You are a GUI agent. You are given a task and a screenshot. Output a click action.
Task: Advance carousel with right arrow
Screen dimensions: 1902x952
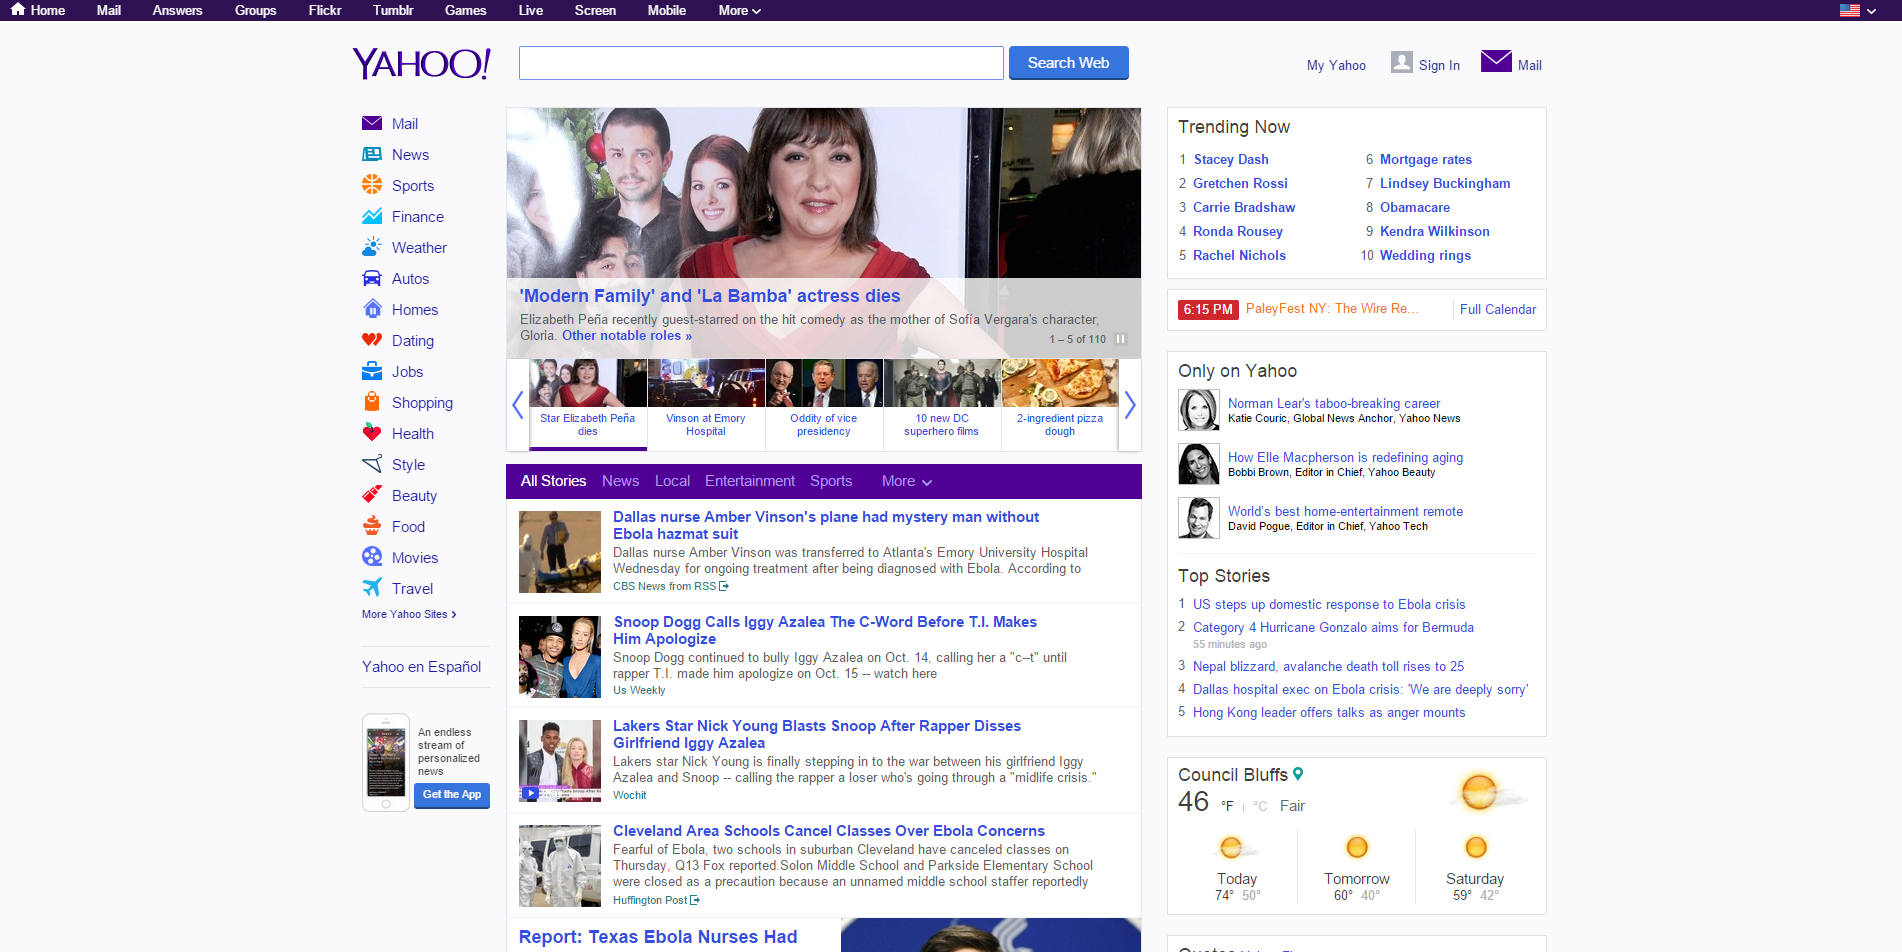tap(1129, 405)
